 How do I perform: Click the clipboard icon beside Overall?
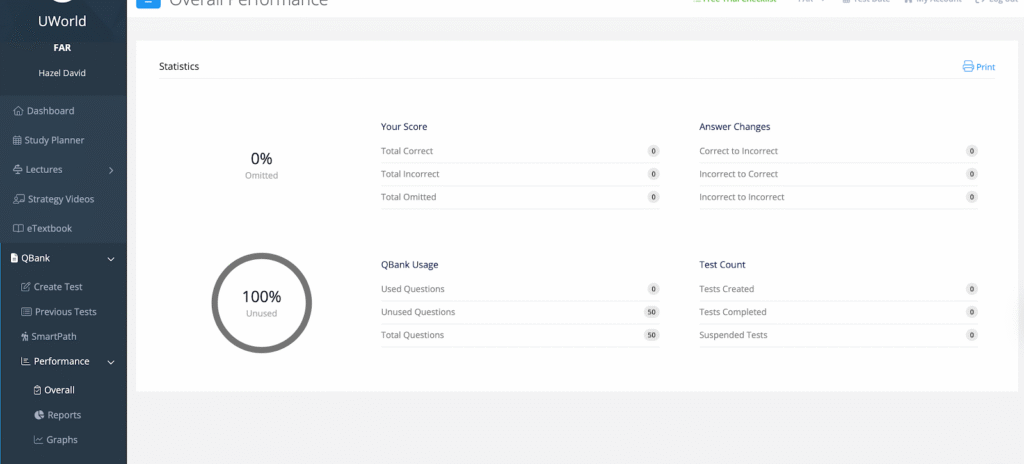pos(37,390)
